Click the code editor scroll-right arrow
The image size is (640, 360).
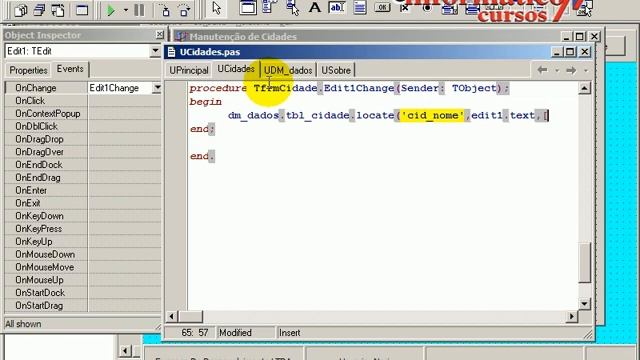(x=571, y=316)
